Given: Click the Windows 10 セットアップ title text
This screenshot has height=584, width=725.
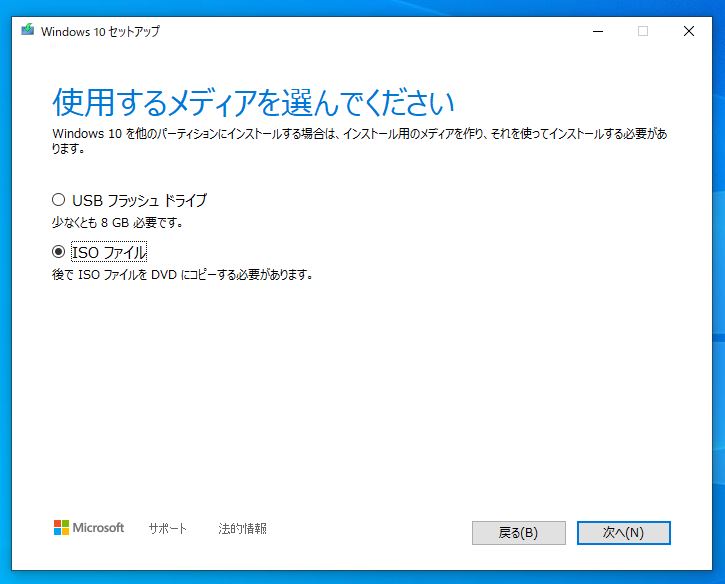Looking at the screenshot, I should [x=100, y=31].
